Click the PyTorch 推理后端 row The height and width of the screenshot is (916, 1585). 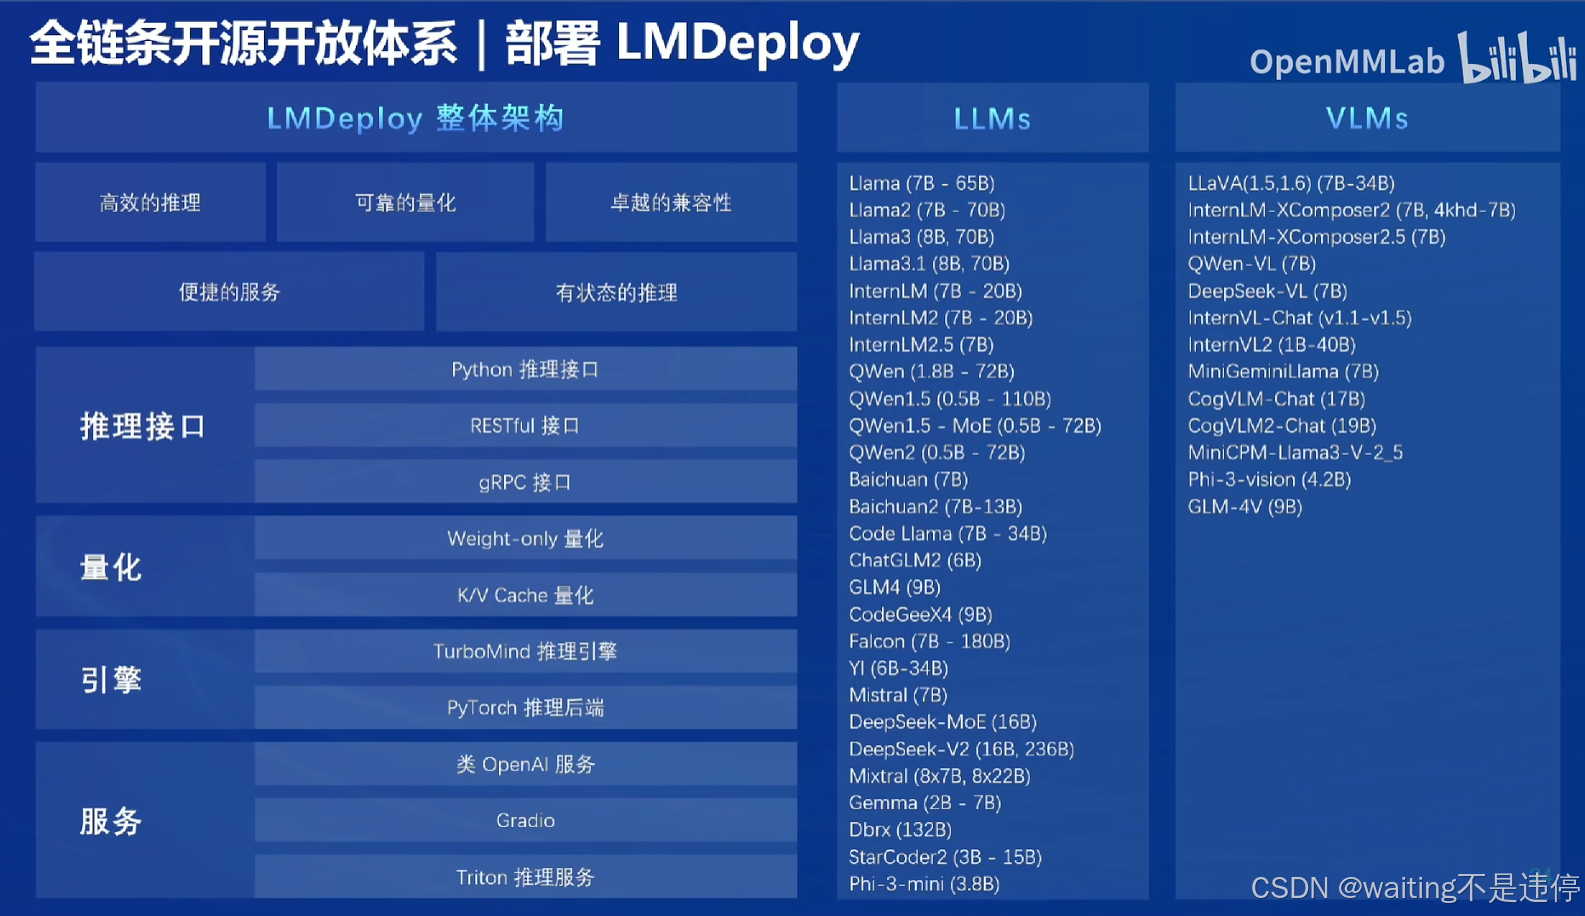click(x=525, y=707)
